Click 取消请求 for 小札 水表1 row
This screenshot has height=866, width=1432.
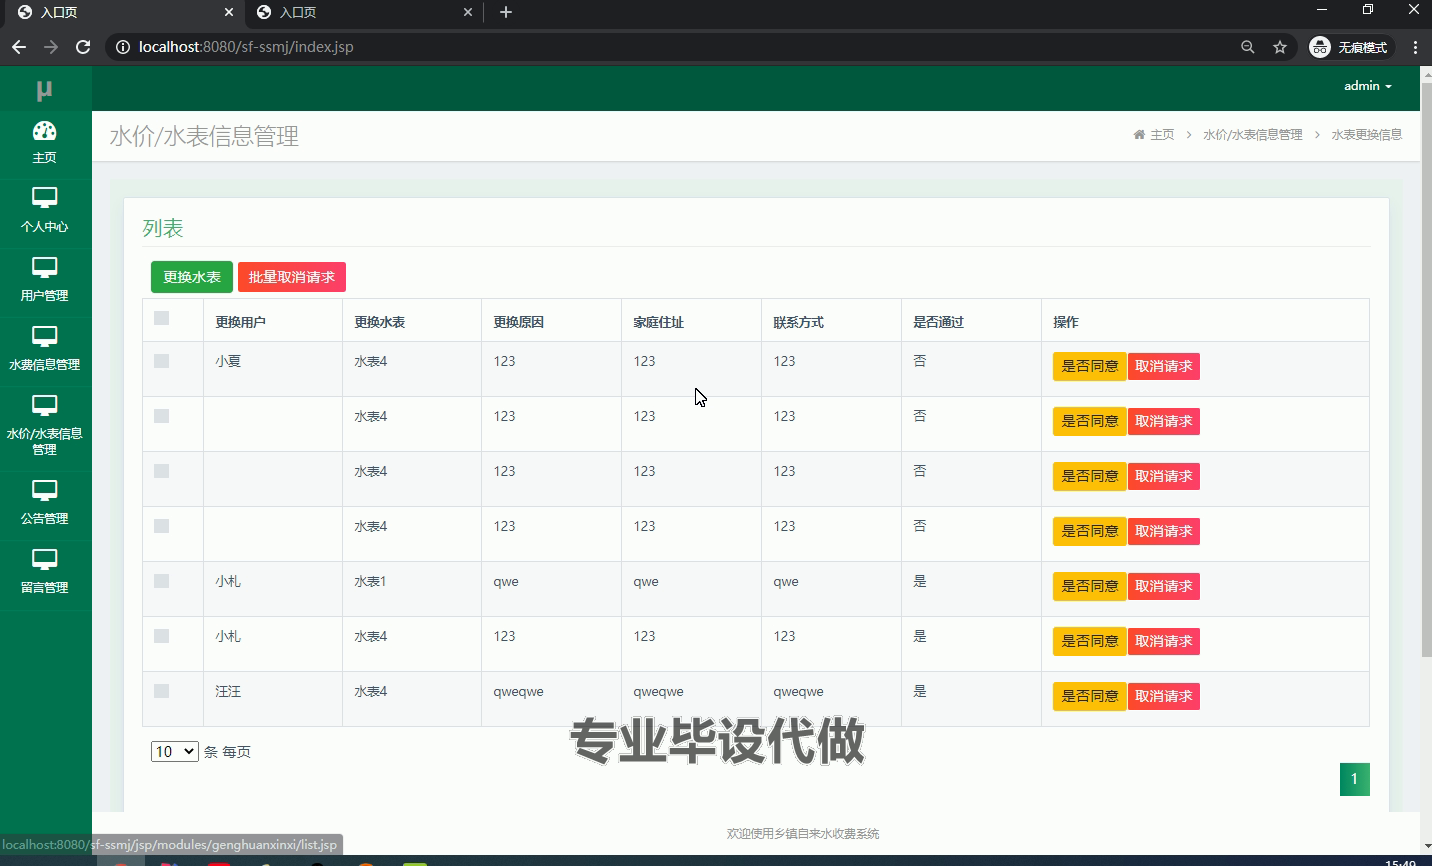(x=1163, y=586)
